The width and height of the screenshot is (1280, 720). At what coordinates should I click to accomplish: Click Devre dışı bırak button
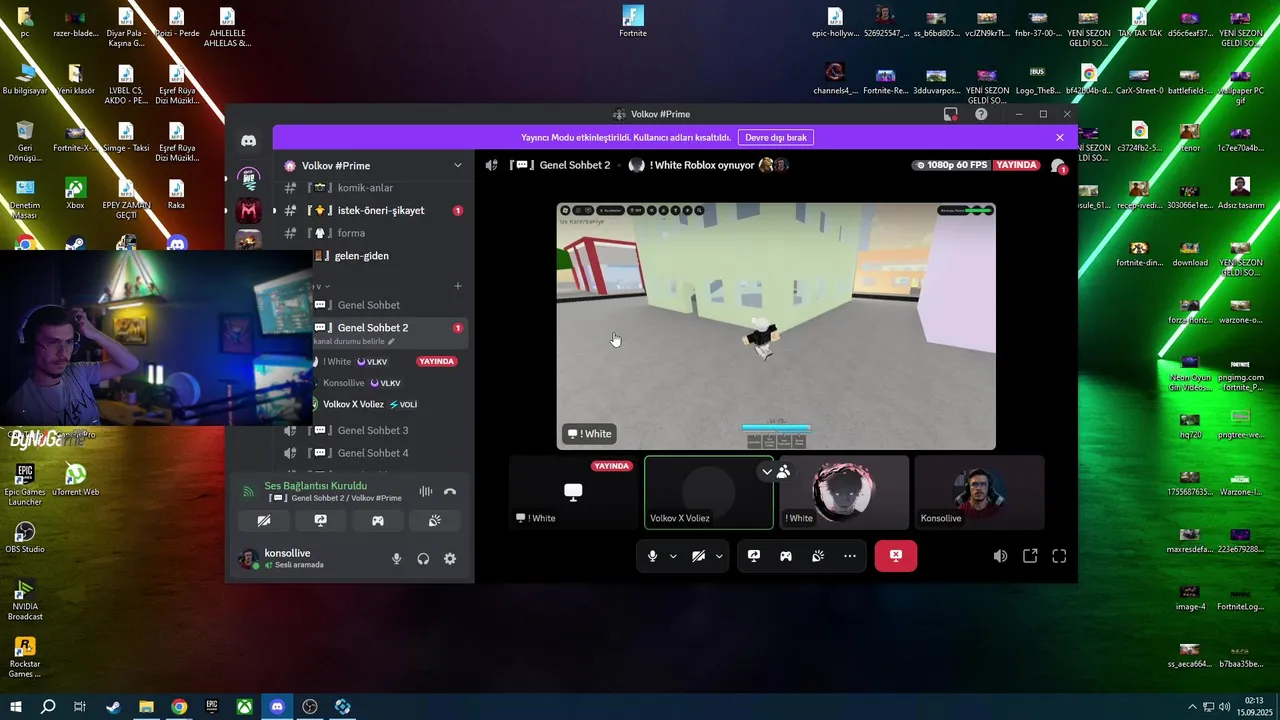776,138
